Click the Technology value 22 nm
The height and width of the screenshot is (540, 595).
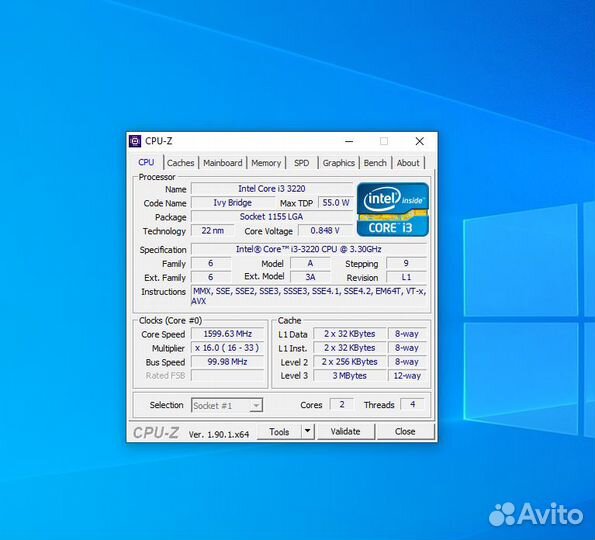click(212, 230)
